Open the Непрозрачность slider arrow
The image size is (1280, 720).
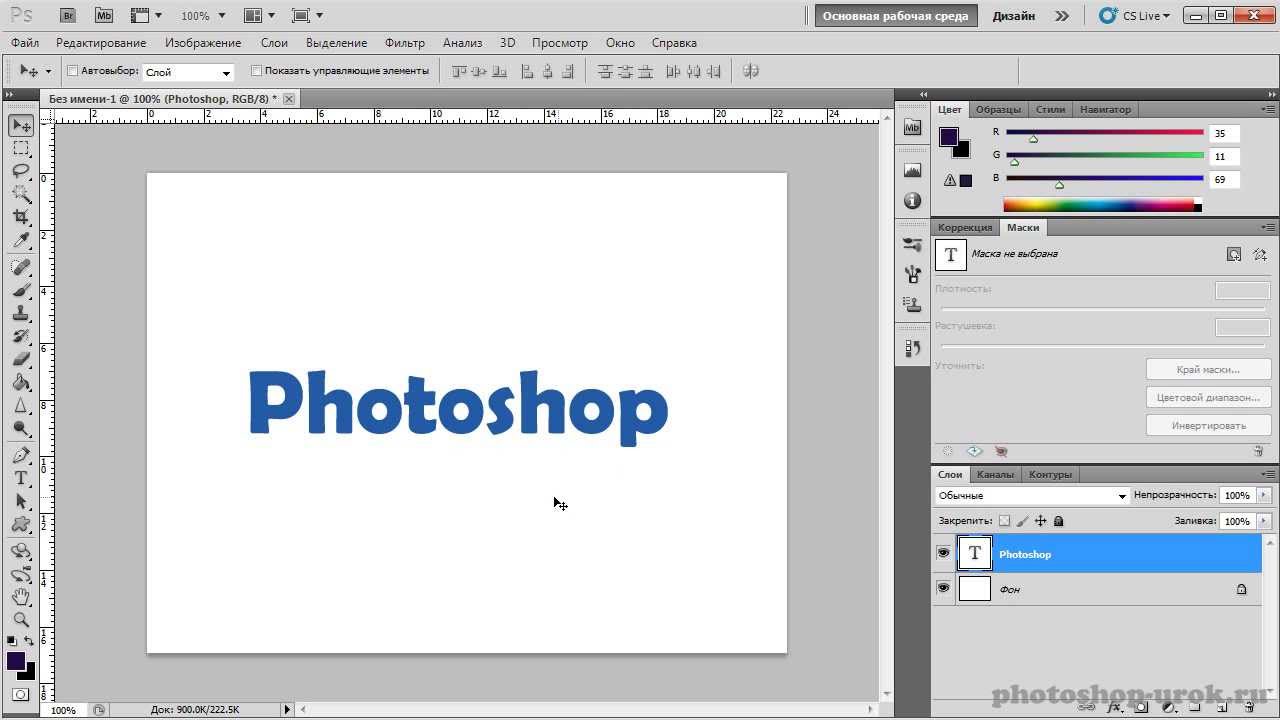point(1263,495)
